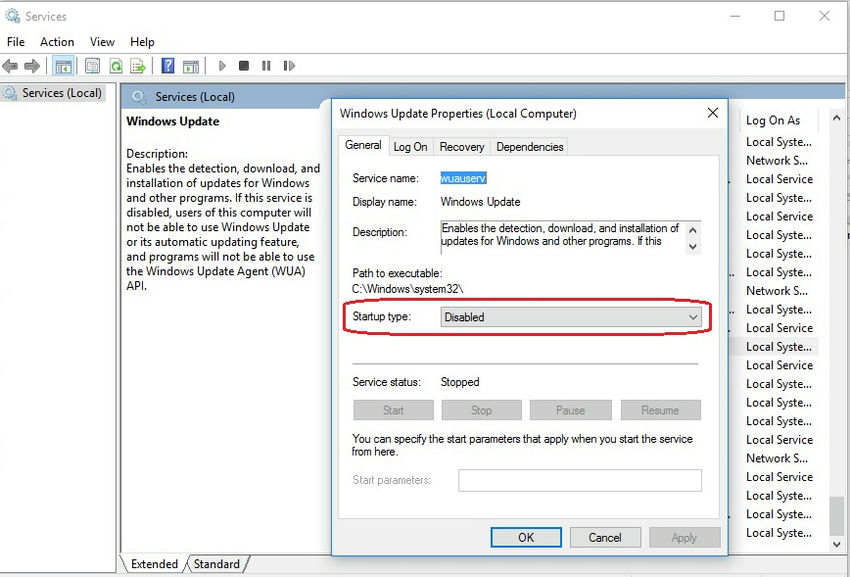Click into the Start parameters input field

coord(579,480)
